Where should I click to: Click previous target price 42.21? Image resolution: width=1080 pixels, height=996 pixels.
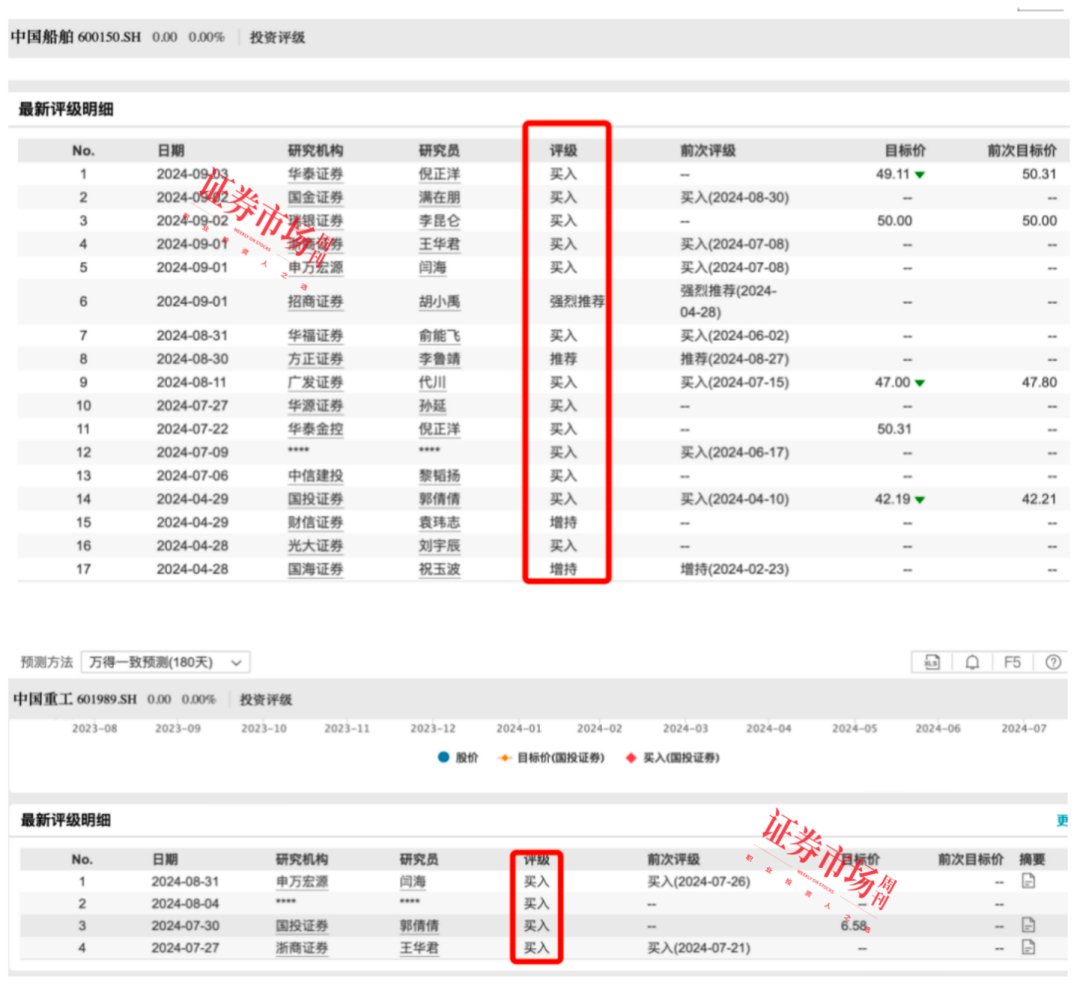(1039, 499)
